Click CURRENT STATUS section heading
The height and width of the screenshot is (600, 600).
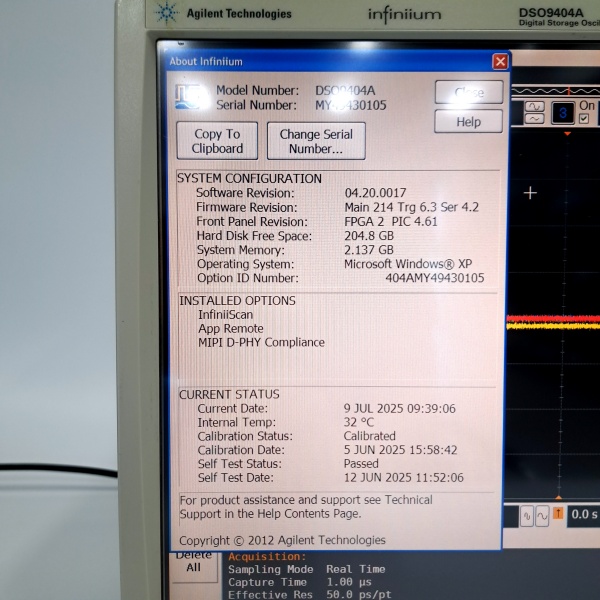[x=229, y=394]
